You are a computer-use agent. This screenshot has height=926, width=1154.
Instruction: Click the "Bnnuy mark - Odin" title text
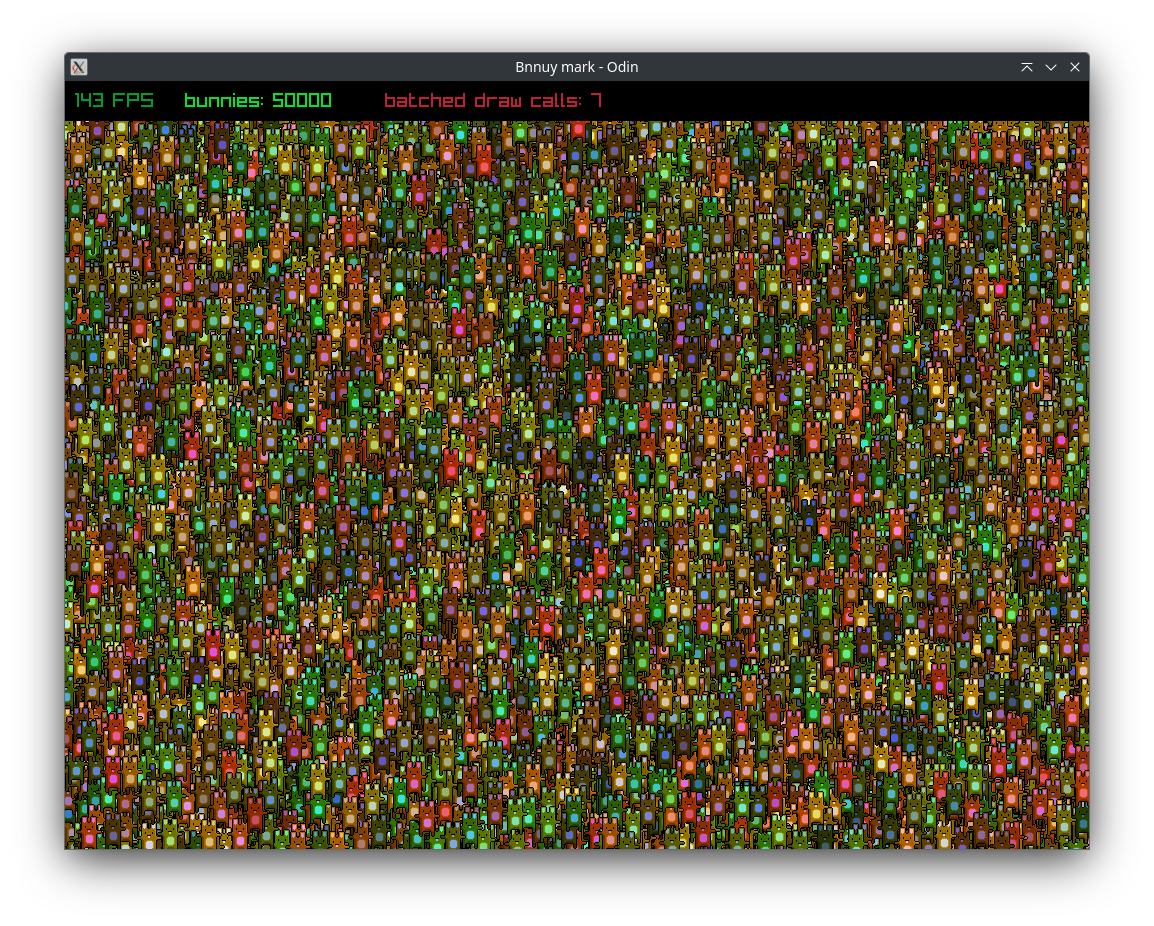pos(576,67)
